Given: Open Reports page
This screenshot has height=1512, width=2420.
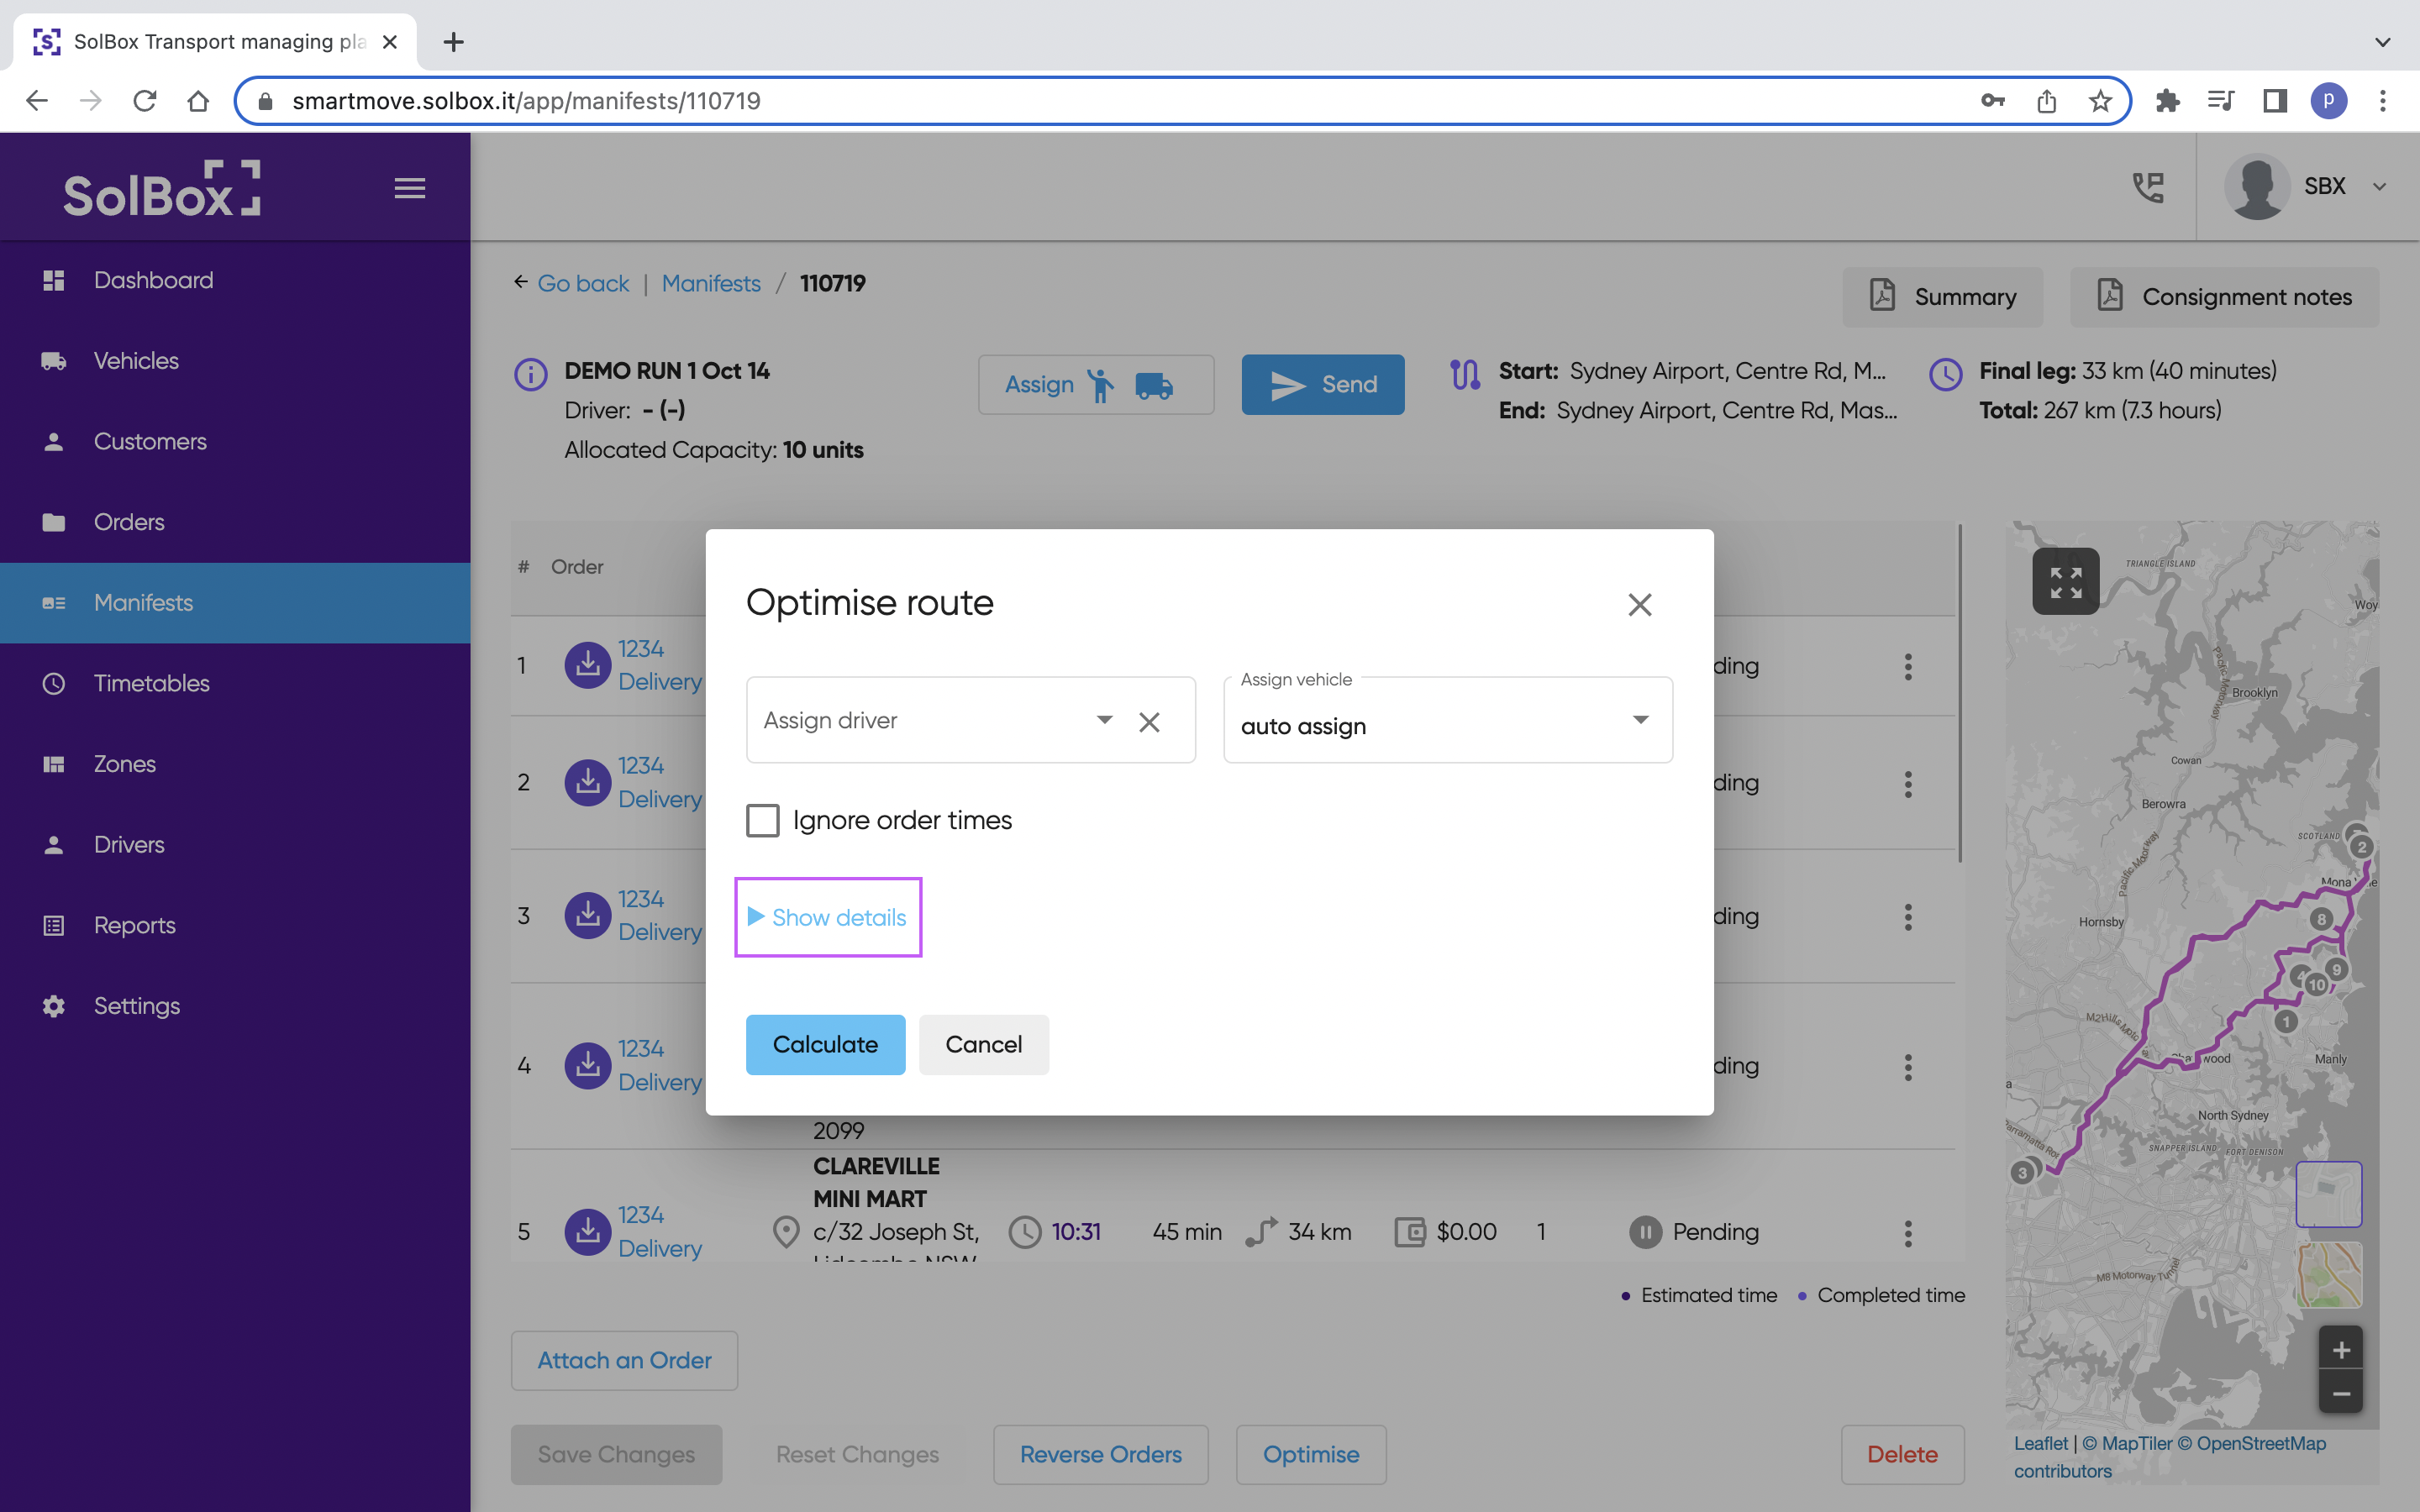Looking at the screenshot, I should click(235, 925).
